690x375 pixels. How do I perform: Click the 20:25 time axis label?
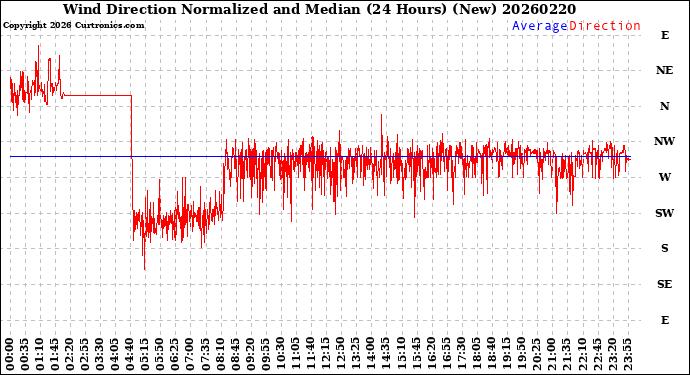tap(537, 355)
